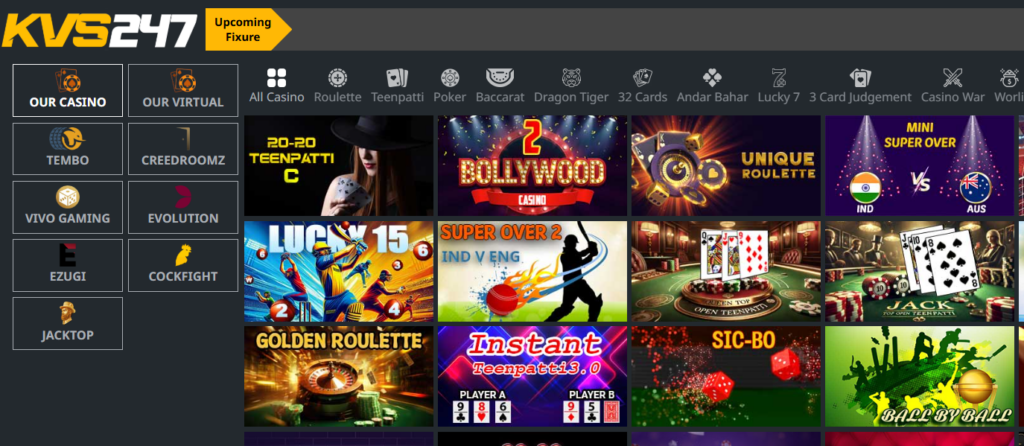Play Mini Super Over IND vs AUS

click(920, 166)
